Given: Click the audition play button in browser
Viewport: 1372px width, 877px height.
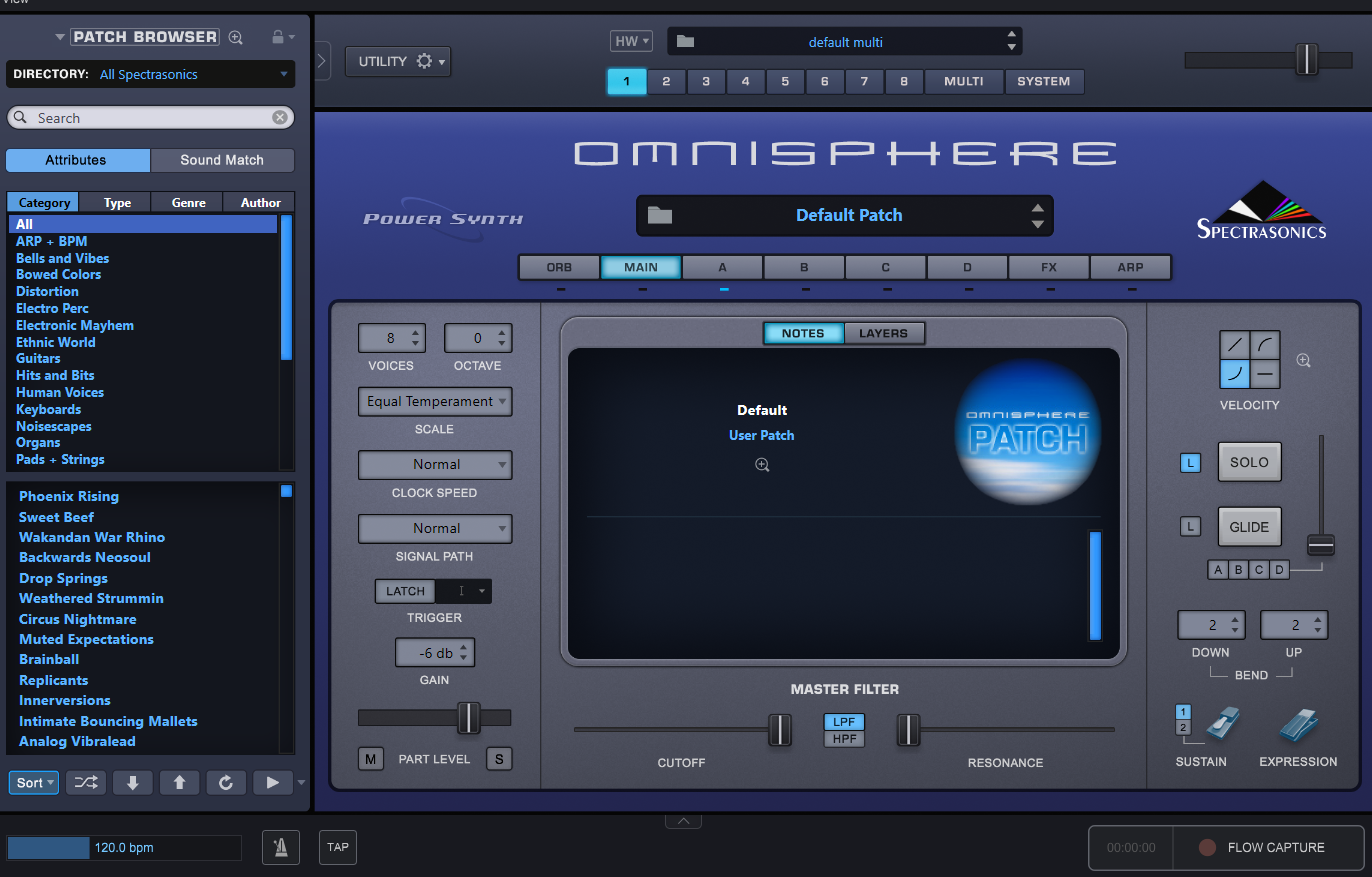Looking at the screenshot, I should point(273,783).
